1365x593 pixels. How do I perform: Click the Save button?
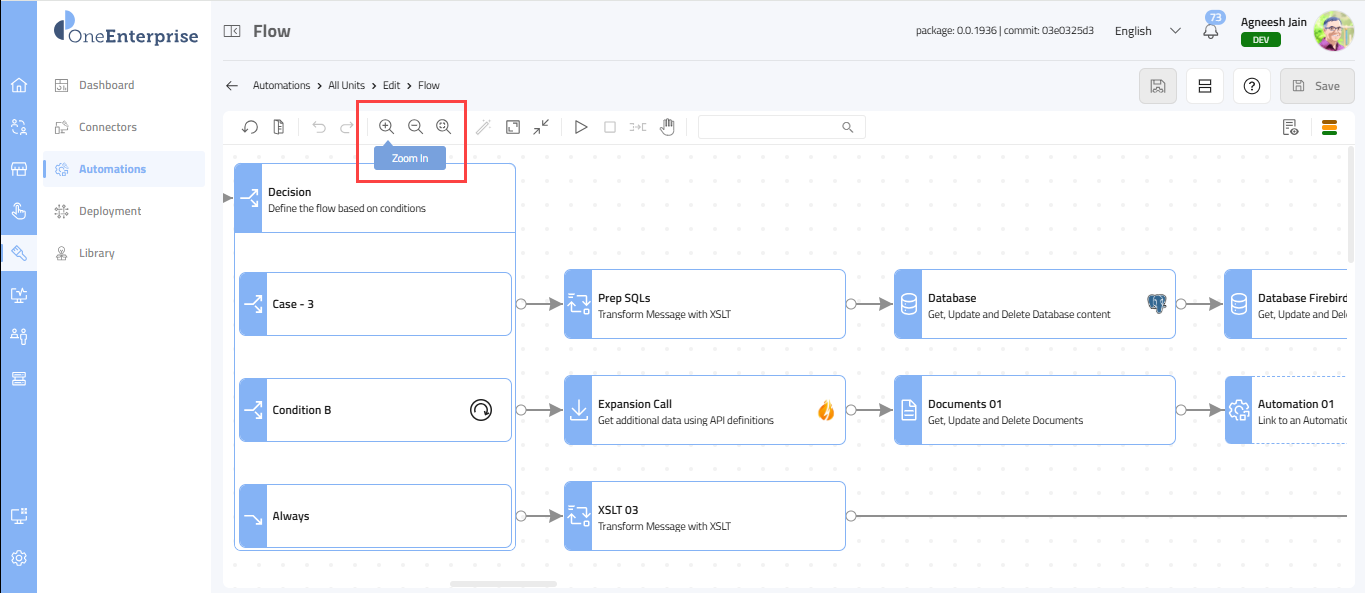1316,86
